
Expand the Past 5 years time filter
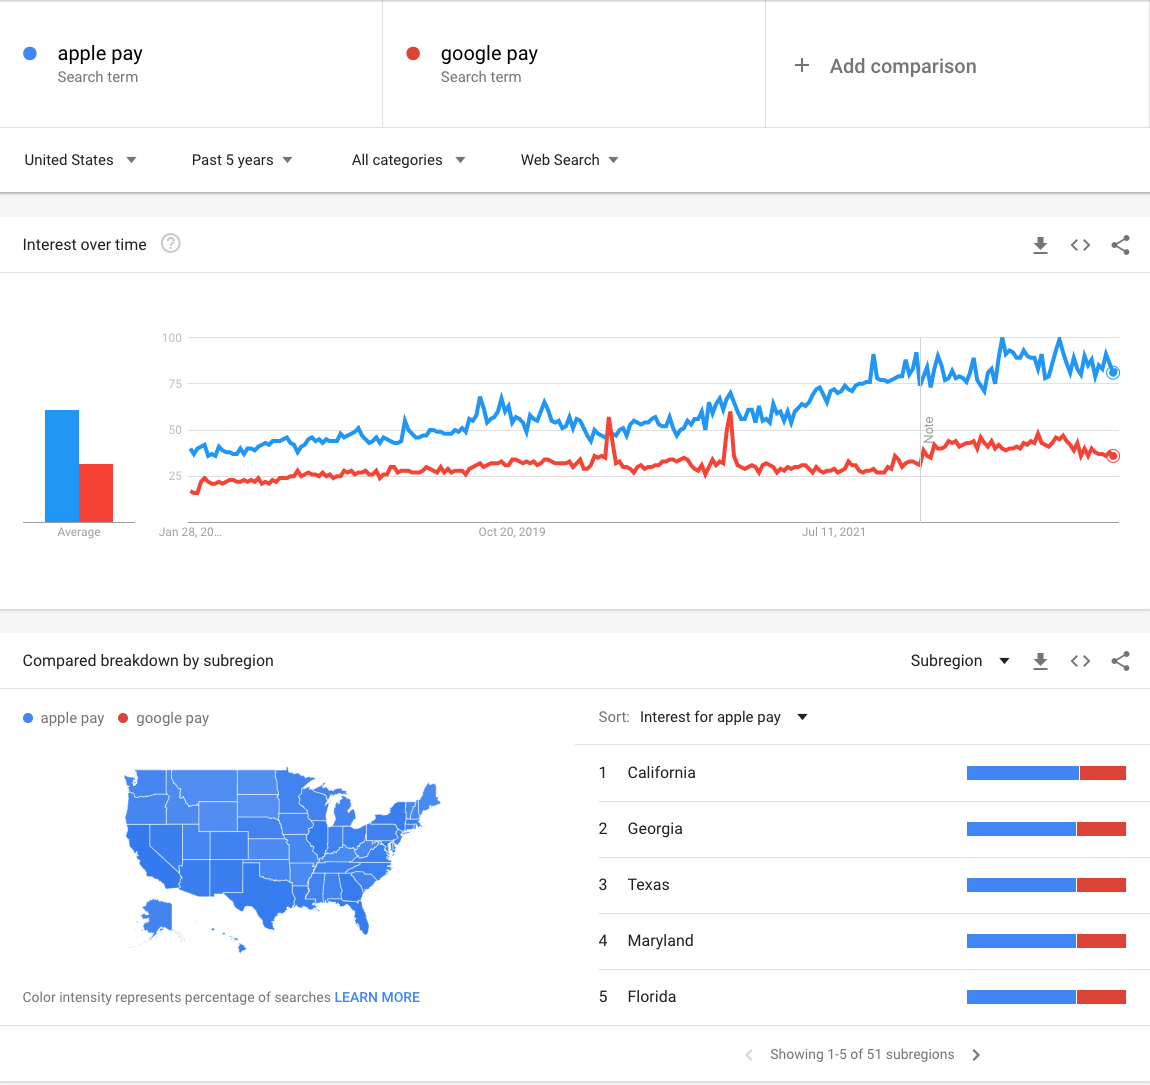pyautogui.click(x=242, y=160)
